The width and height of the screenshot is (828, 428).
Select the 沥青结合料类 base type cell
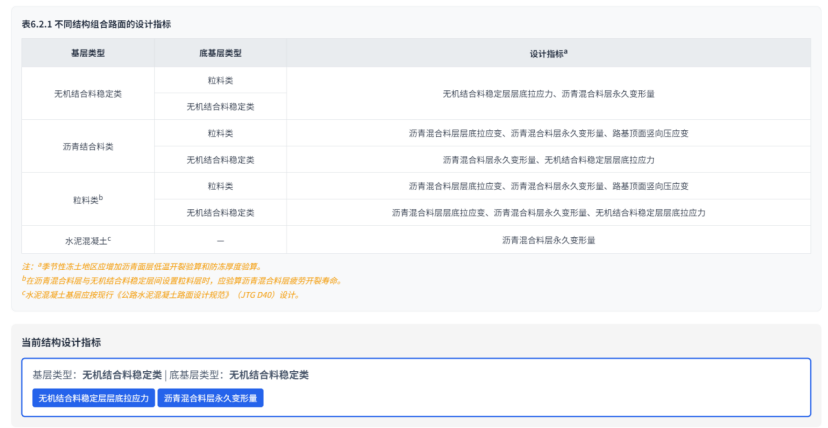click(x=88, y=147)
